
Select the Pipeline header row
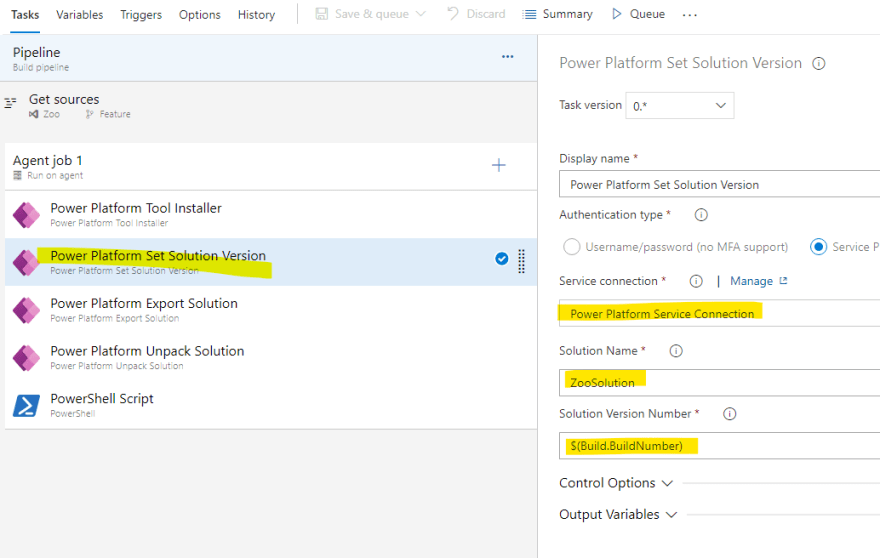tap(268, 58)
